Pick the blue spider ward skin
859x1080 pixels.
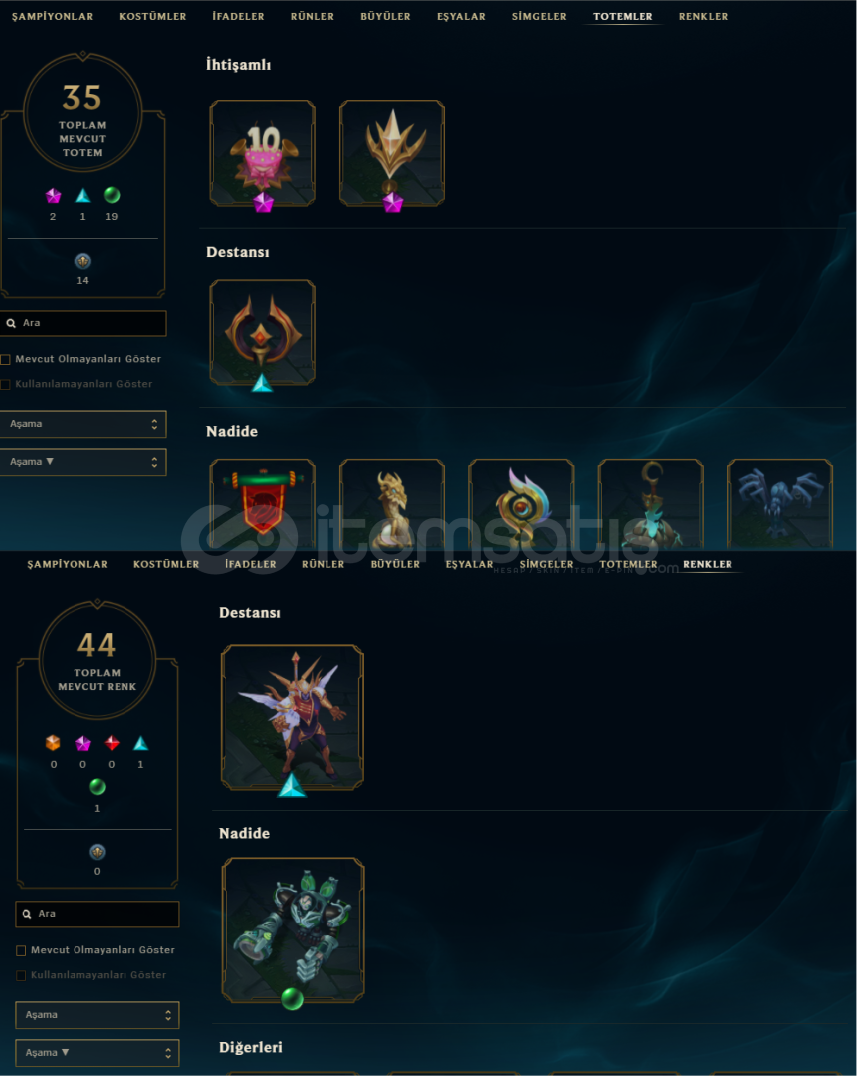[x=780, y=504]
